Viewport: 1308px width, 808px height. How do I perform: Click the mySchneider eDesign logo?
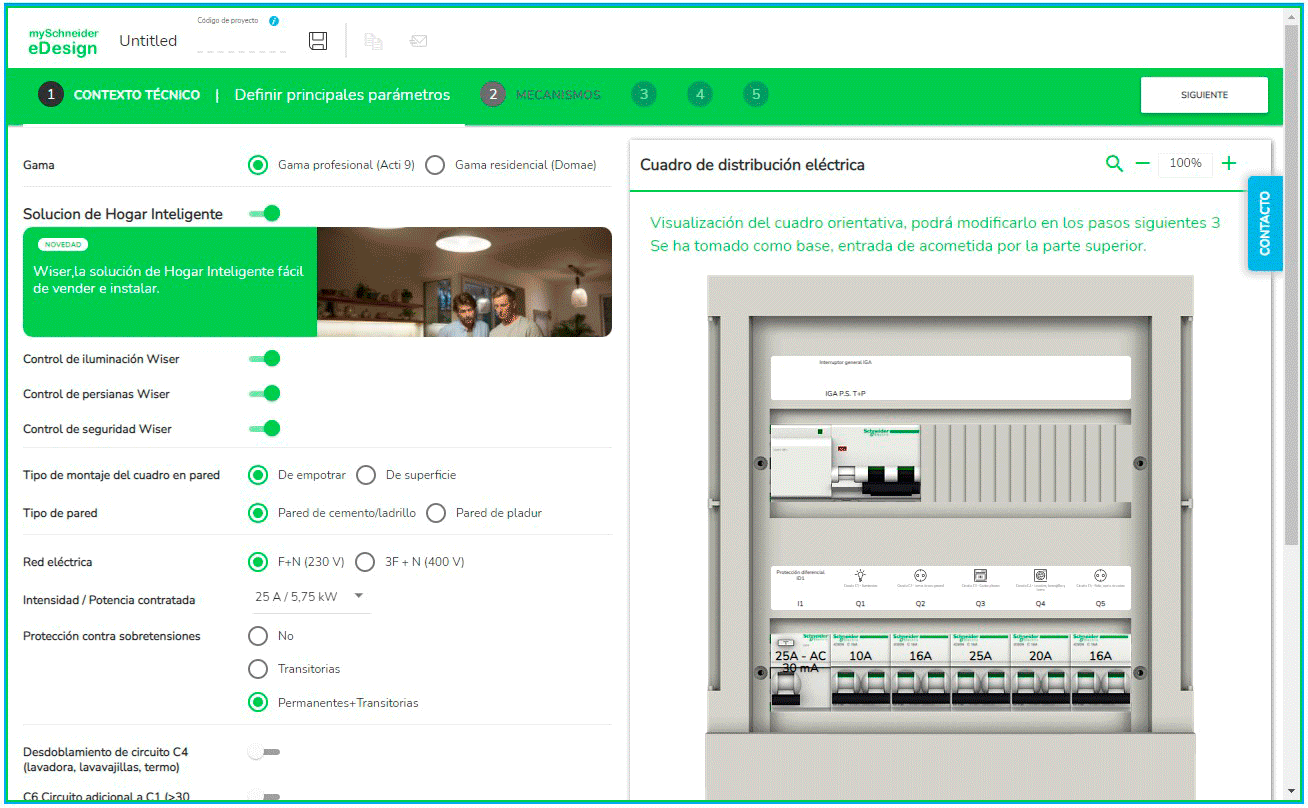63,41
